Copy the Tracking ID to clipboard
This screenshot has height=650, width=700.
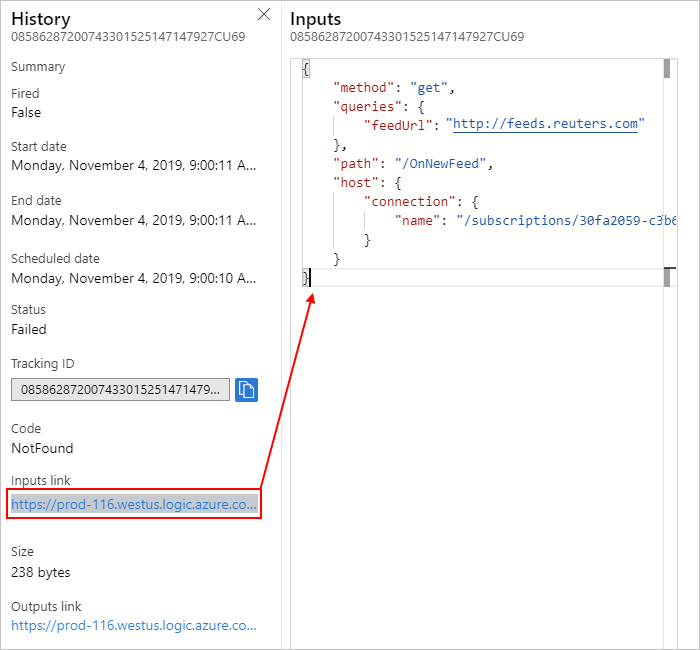tap(246, 389)
